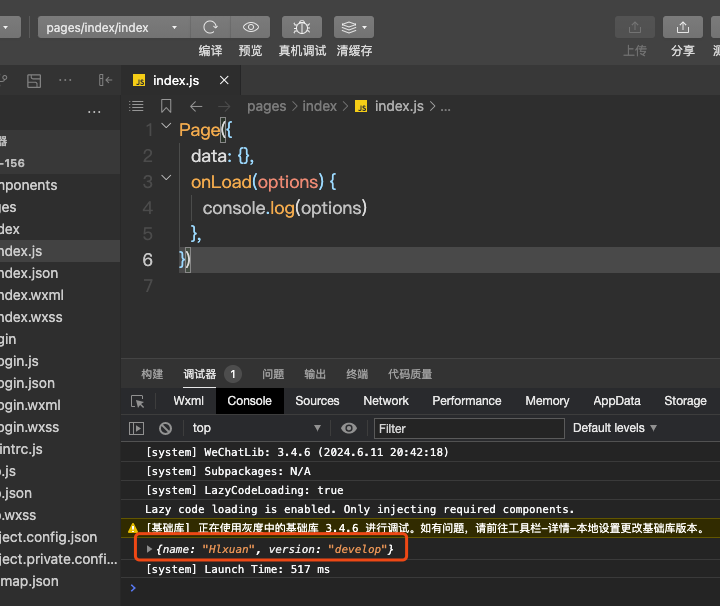720x606 pixels.
Task: Switch to the 构建 panel tab
Action: 152,374
